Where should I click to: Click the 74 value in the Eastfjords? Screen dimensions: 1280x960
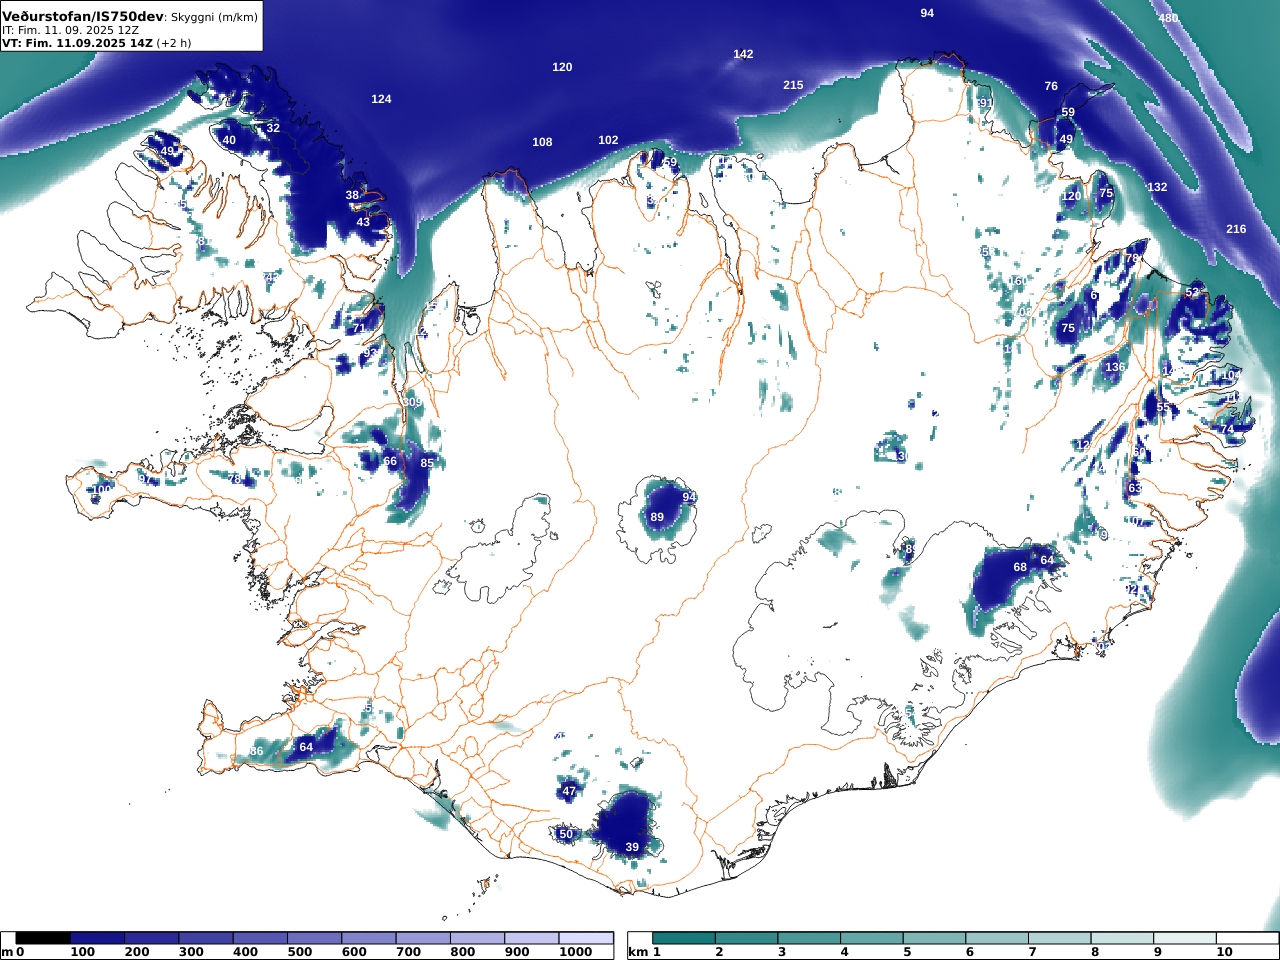(1227, 429)
